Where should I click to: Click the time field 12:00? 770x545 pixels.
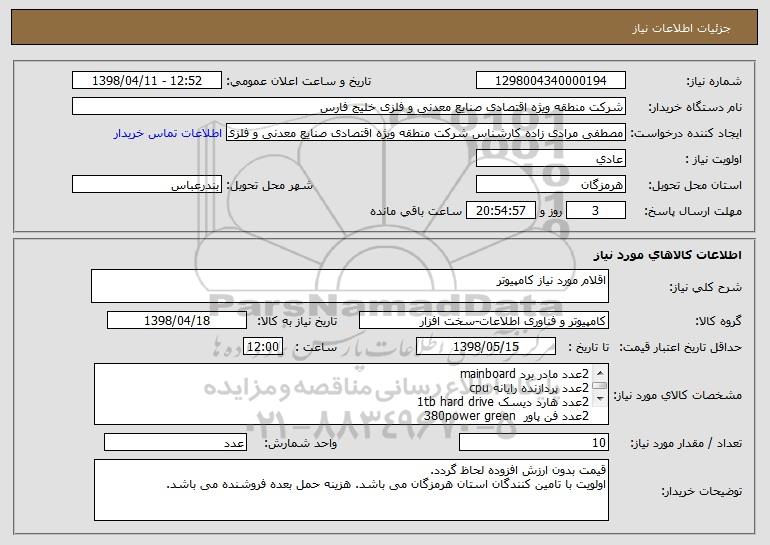tap(263, 347)
